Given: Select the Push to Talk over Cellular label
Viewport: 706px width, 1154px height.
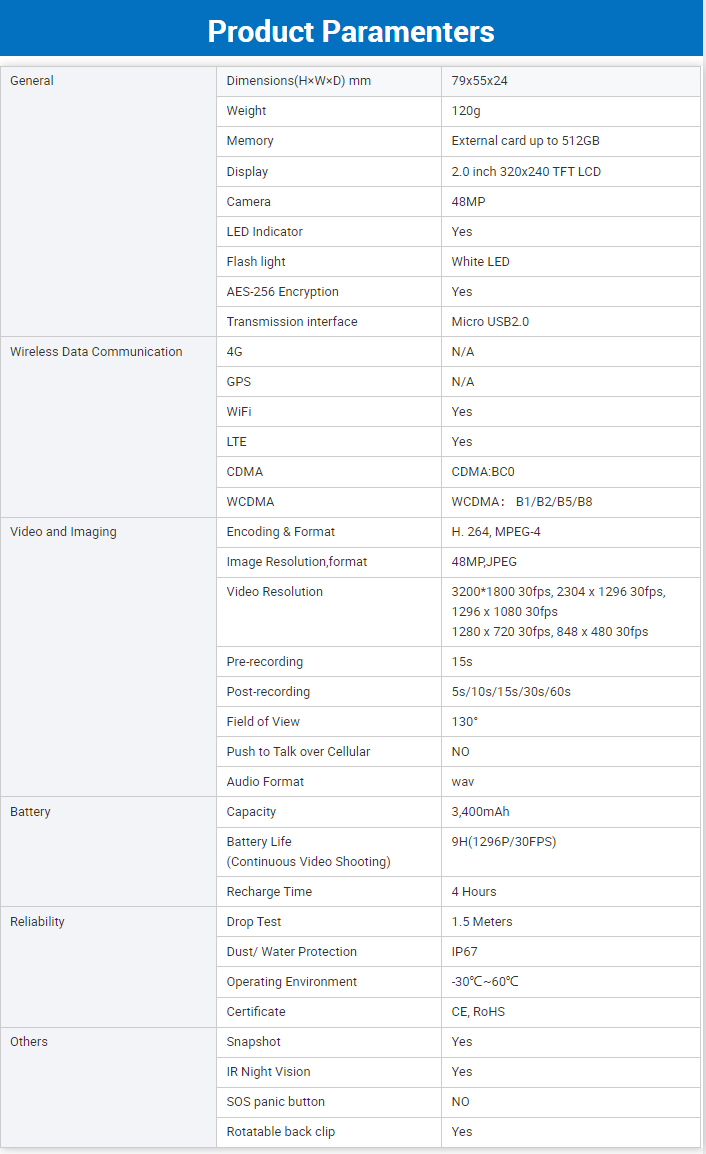Looking at the screenshot, I should point(298,752).
